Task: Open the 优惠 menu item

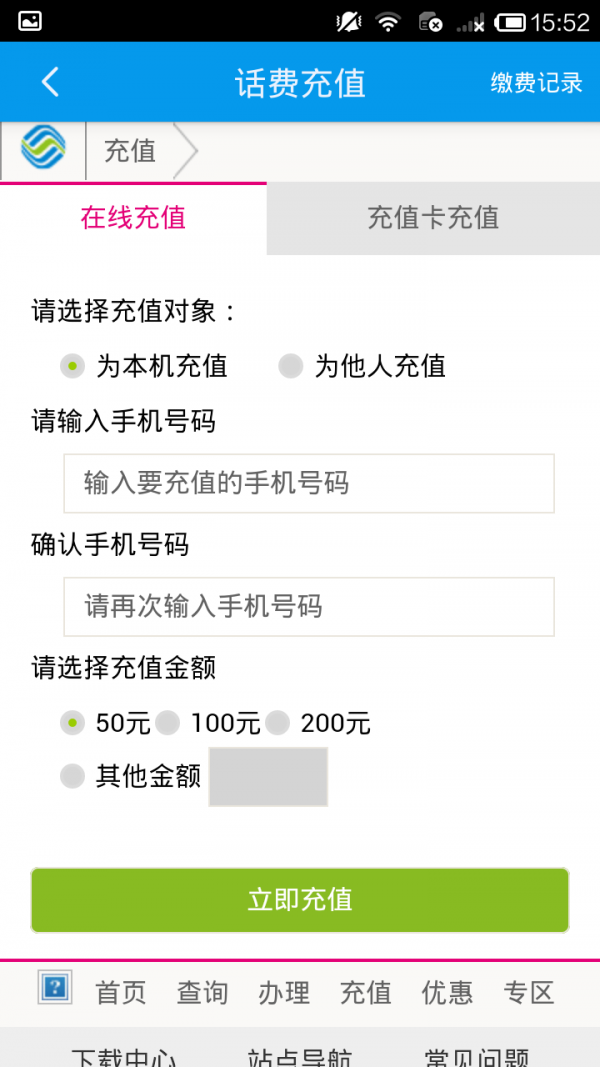Action: (x=446, y=992)
